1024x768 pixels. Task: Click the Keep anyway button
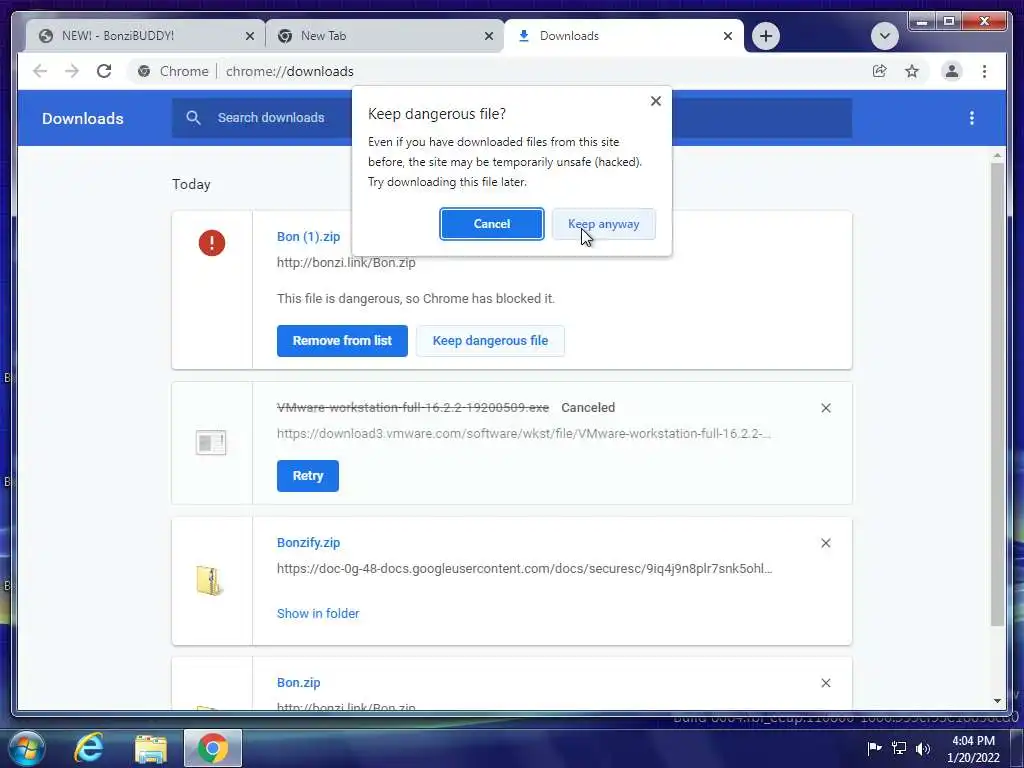tap(603, 224)
